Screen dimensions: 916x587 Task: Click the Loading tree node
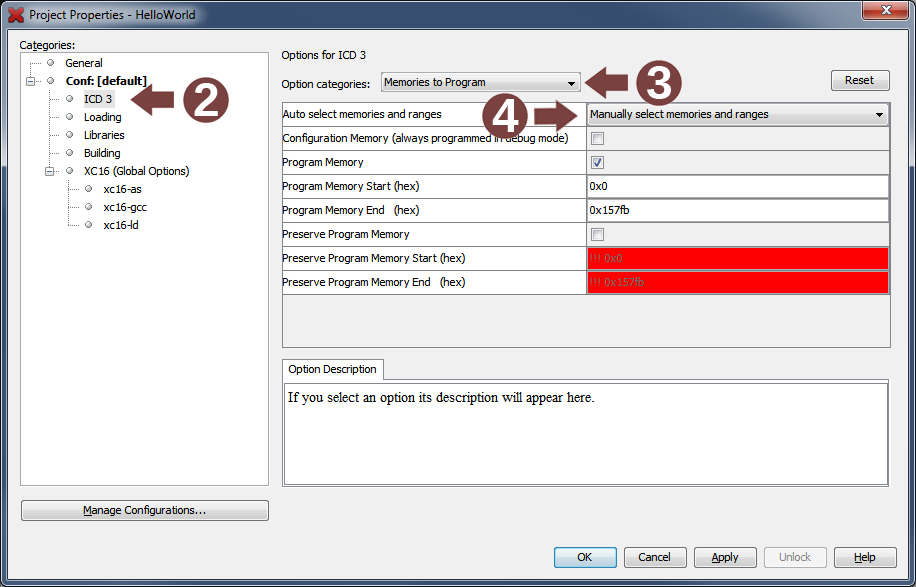point(102,117)
